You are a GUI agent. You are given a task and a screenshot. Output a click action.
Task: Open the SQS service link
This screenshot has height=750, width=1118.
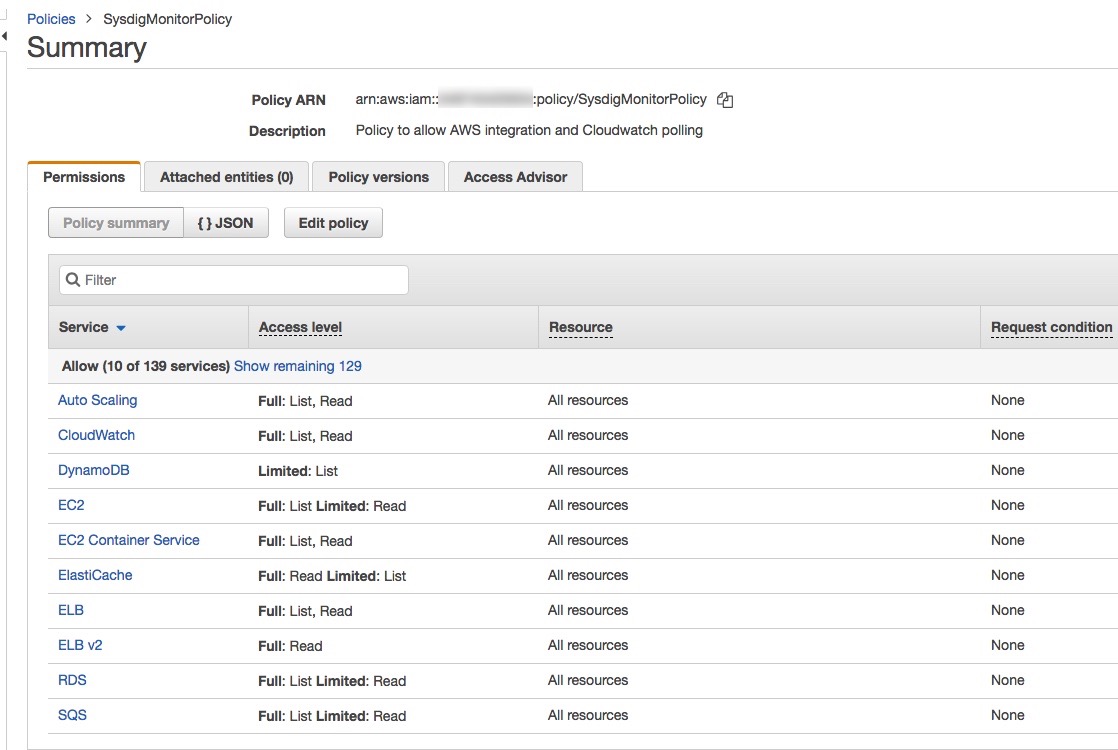tap(72, 714)
